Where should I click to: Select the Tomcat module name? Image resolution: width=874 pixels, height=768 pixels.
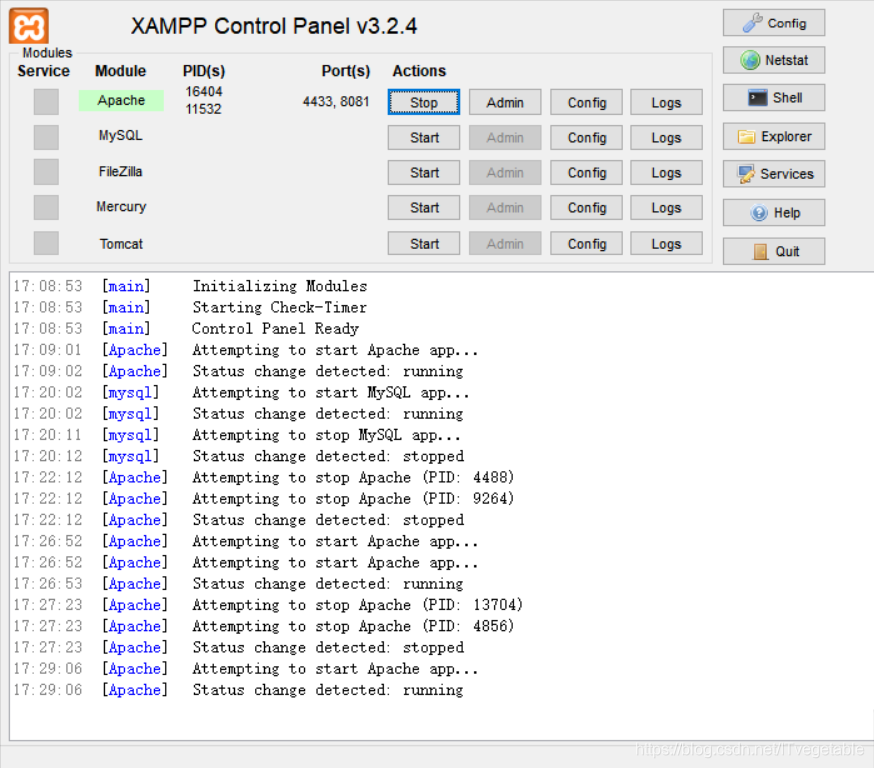121,244
